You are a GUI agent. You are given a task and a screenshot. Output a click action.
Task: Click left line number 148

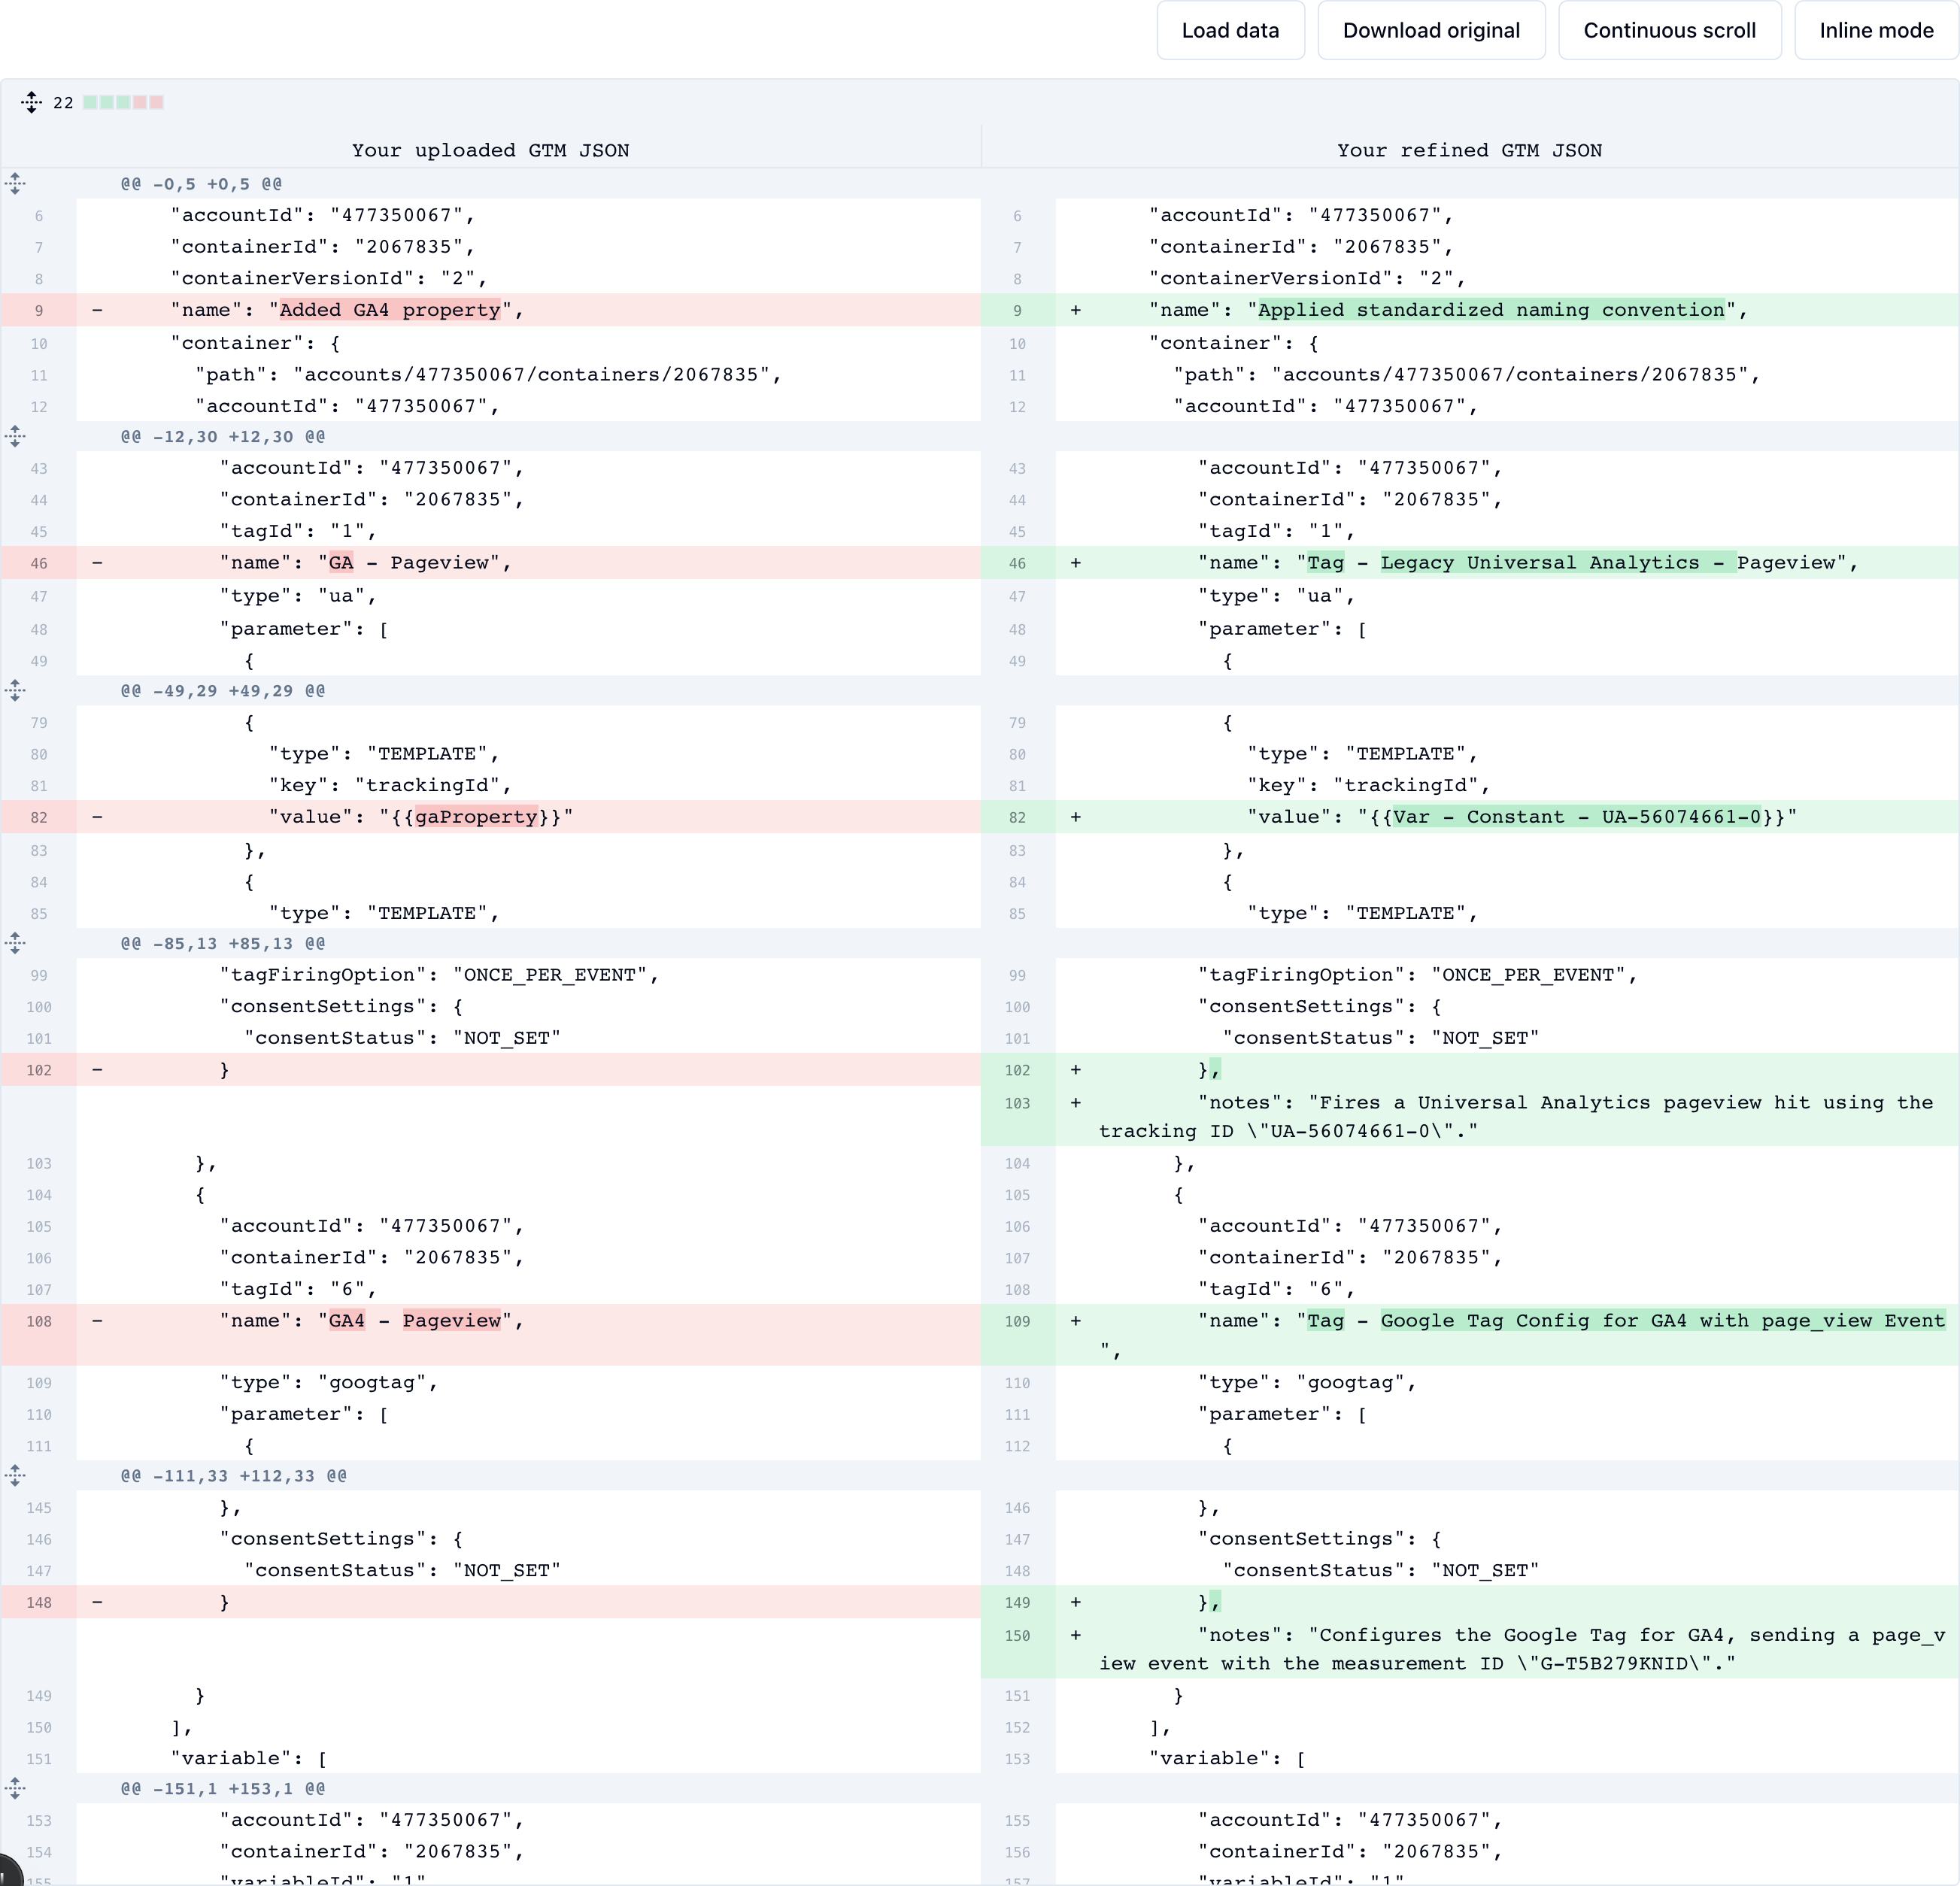[38, 1603]
